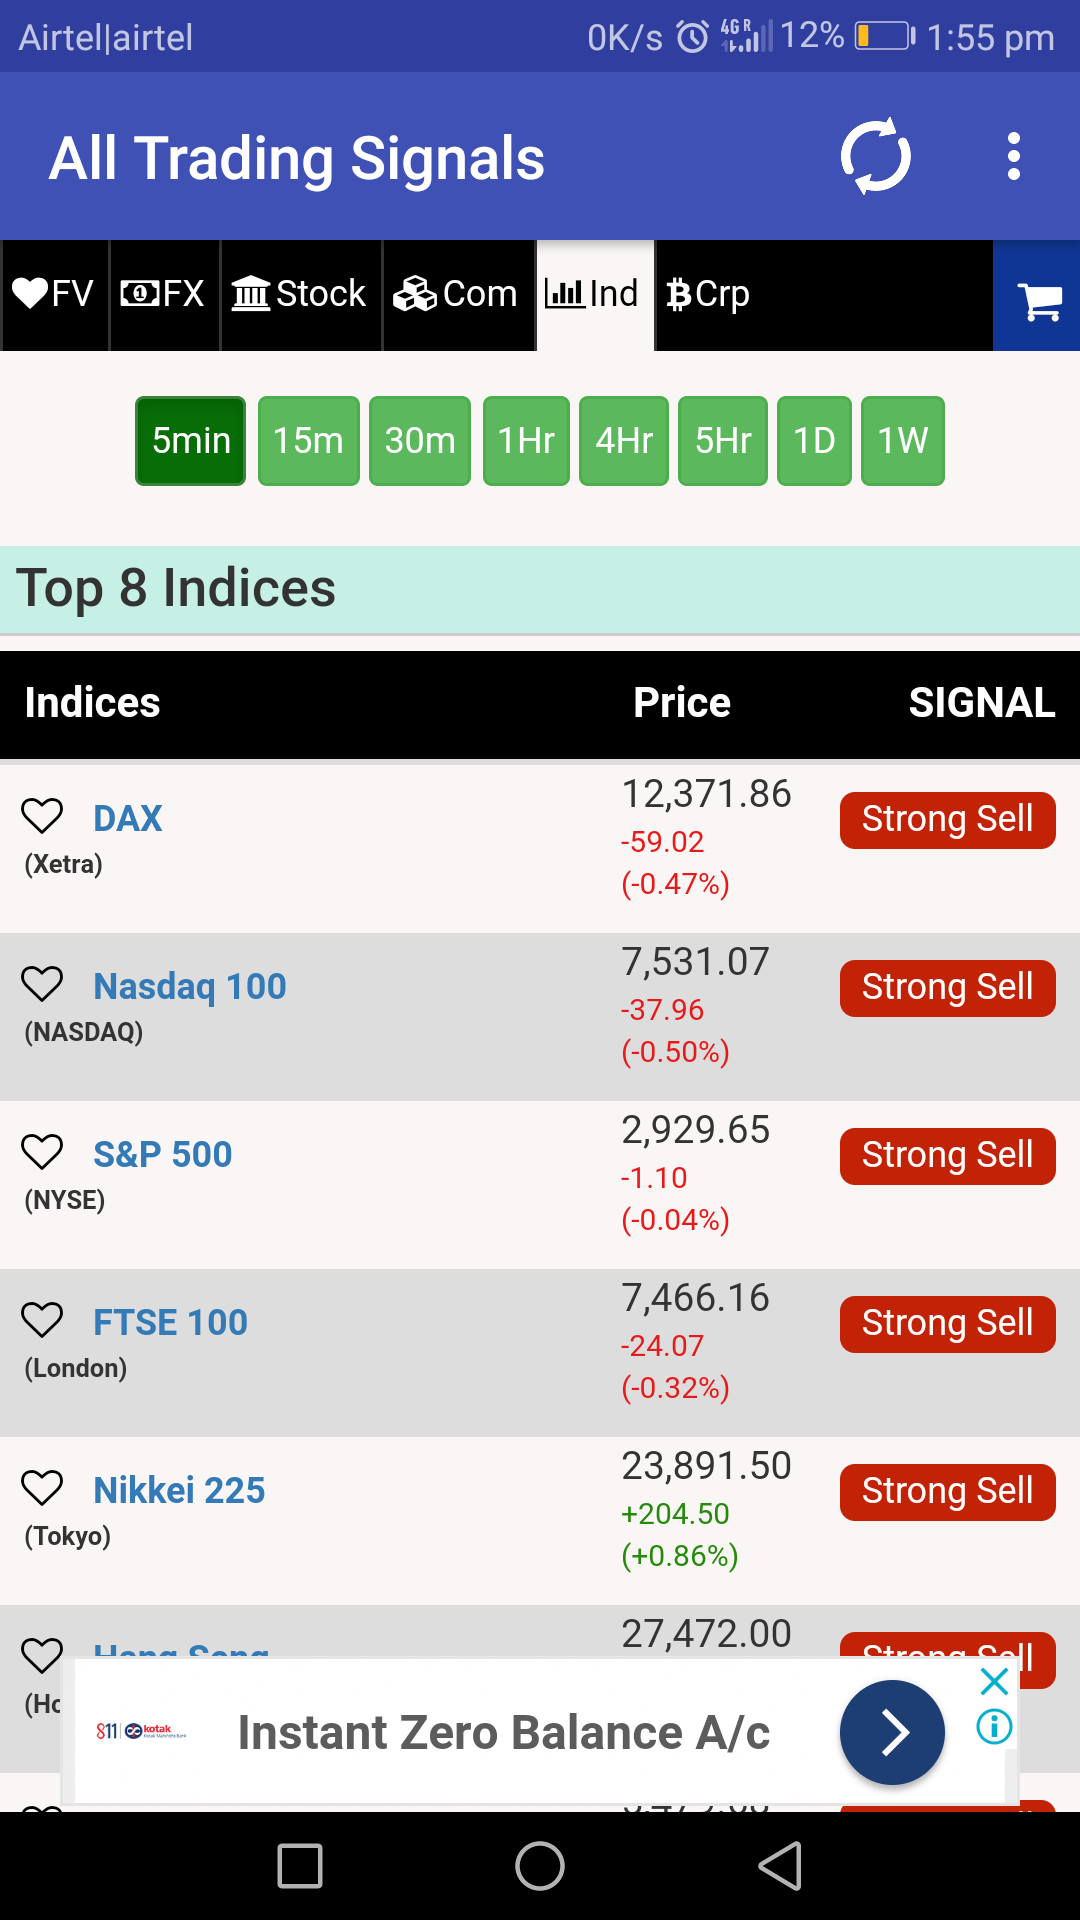Close the Kotak ad banner

tap(994, 1681)
